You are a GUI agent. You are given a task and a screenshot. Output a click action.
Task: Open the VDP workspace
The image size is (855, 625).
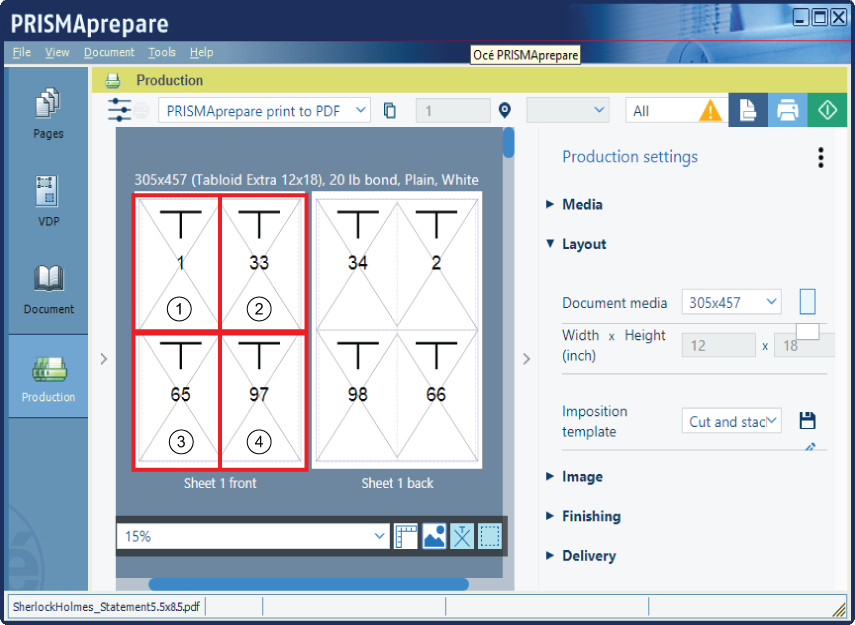[48, 201]
